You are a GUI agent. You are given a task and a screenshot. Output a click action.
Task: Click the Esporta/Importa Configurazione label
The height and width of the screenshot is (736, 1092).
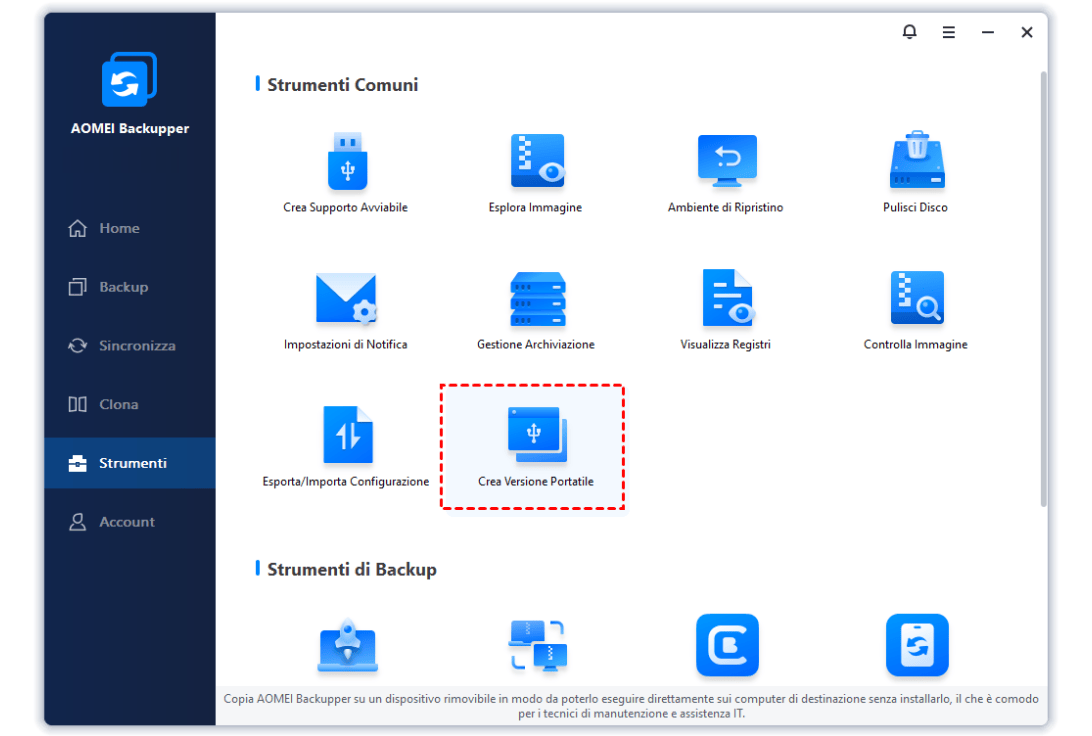[x=345, y=482]
